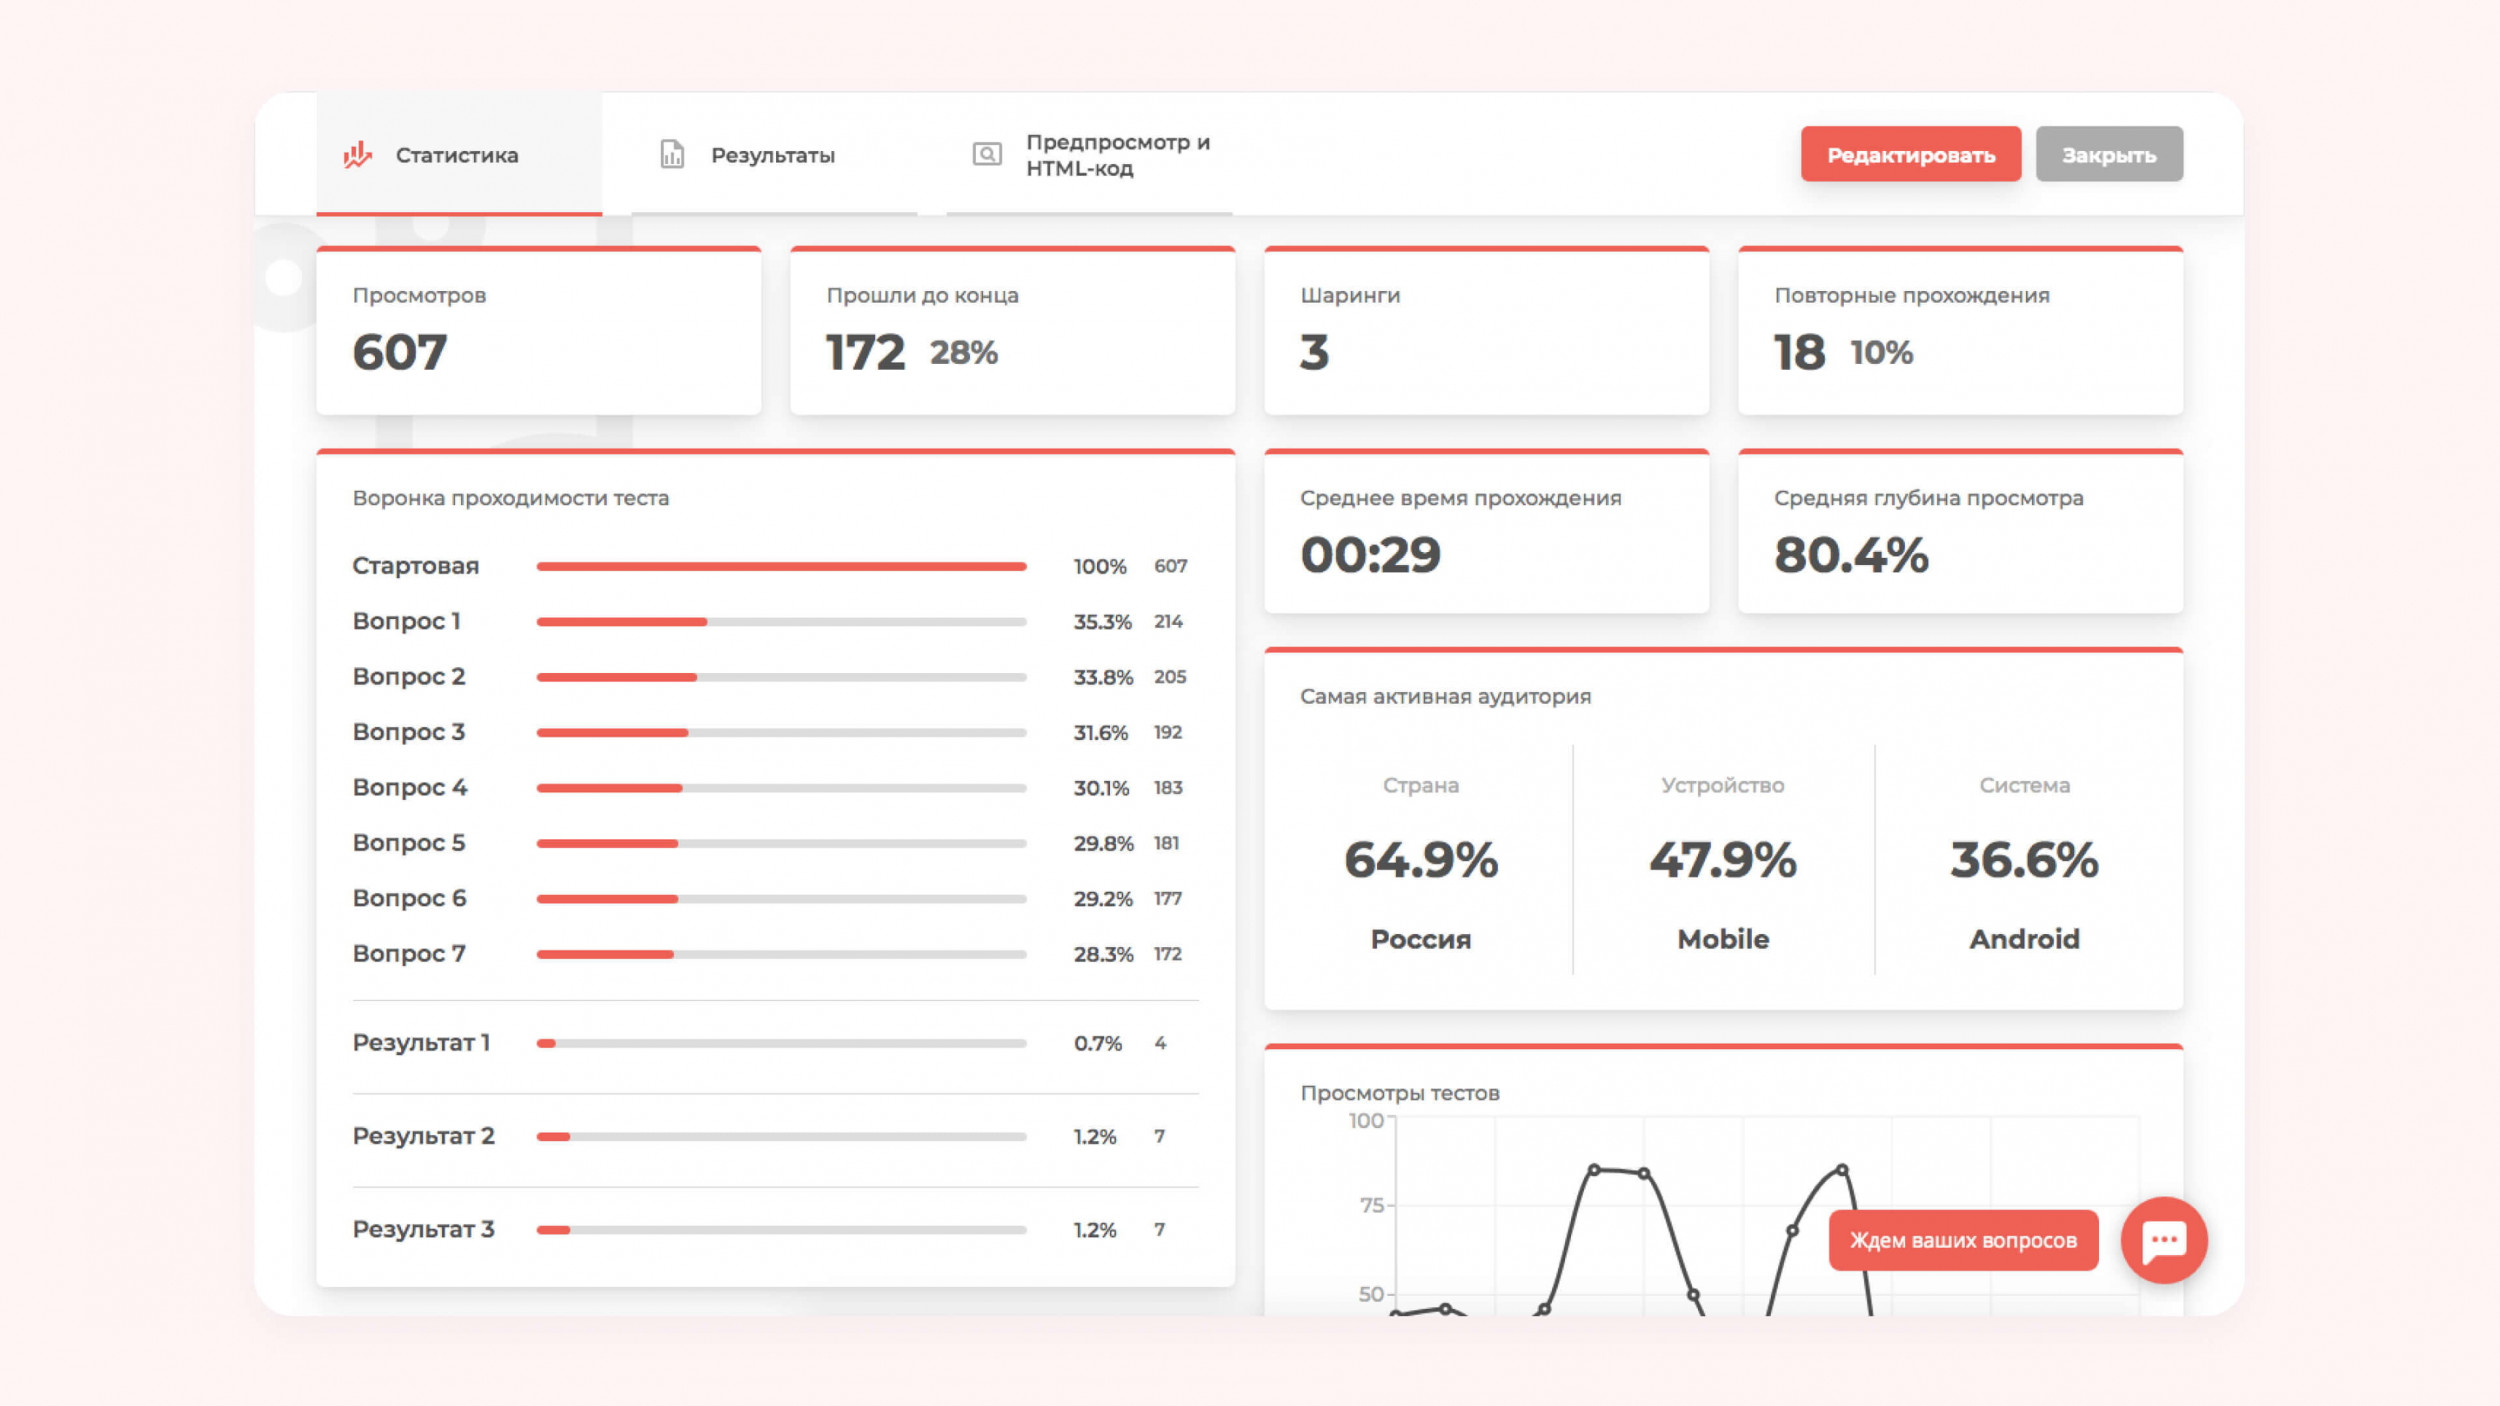This screenshot has width=2500, height=1406.
Task: Open the chat bubble icon
Action: [2163, 1240]
